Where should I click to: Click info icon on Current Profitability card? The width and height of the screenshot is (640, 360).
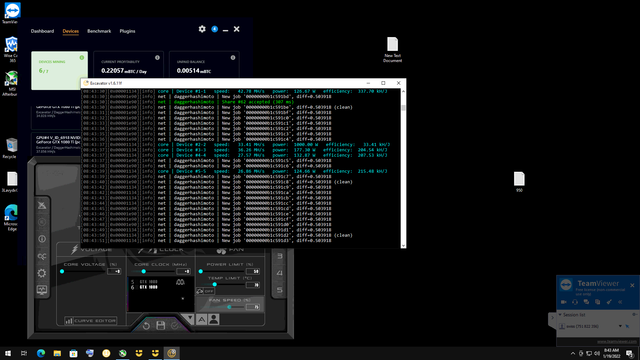point(157,58)
